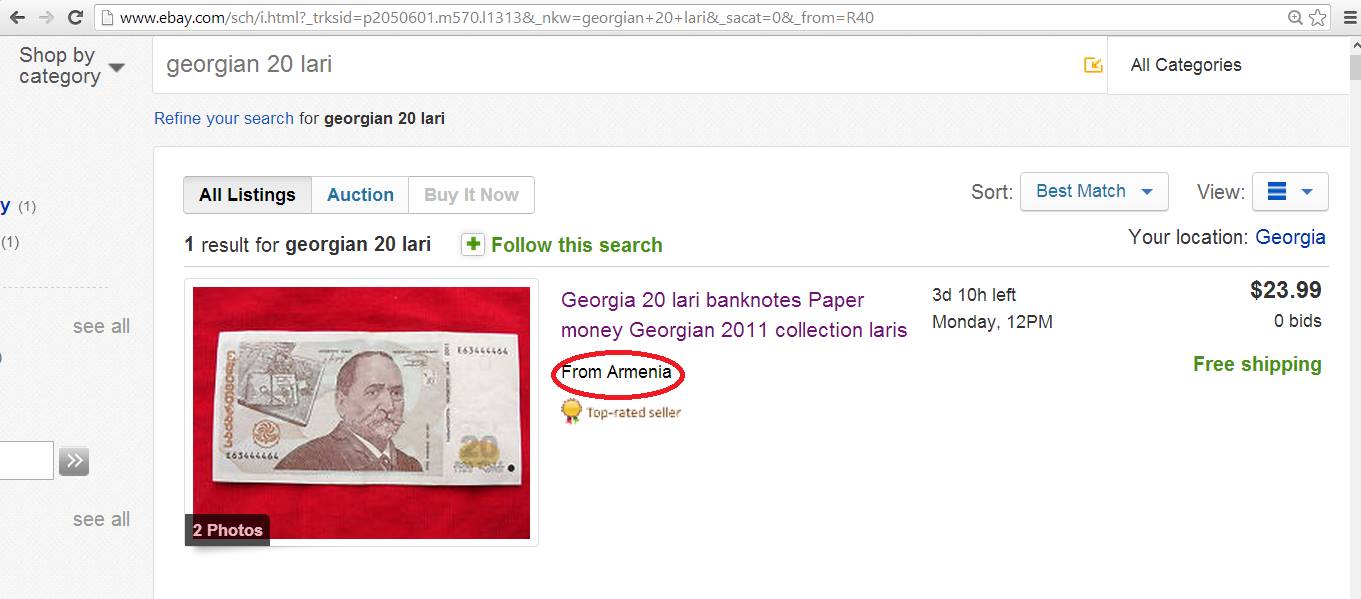The width and height of the screenshot is (1361, 599).
Task: Open the View layout dropdown
Action: point(1290,191)
